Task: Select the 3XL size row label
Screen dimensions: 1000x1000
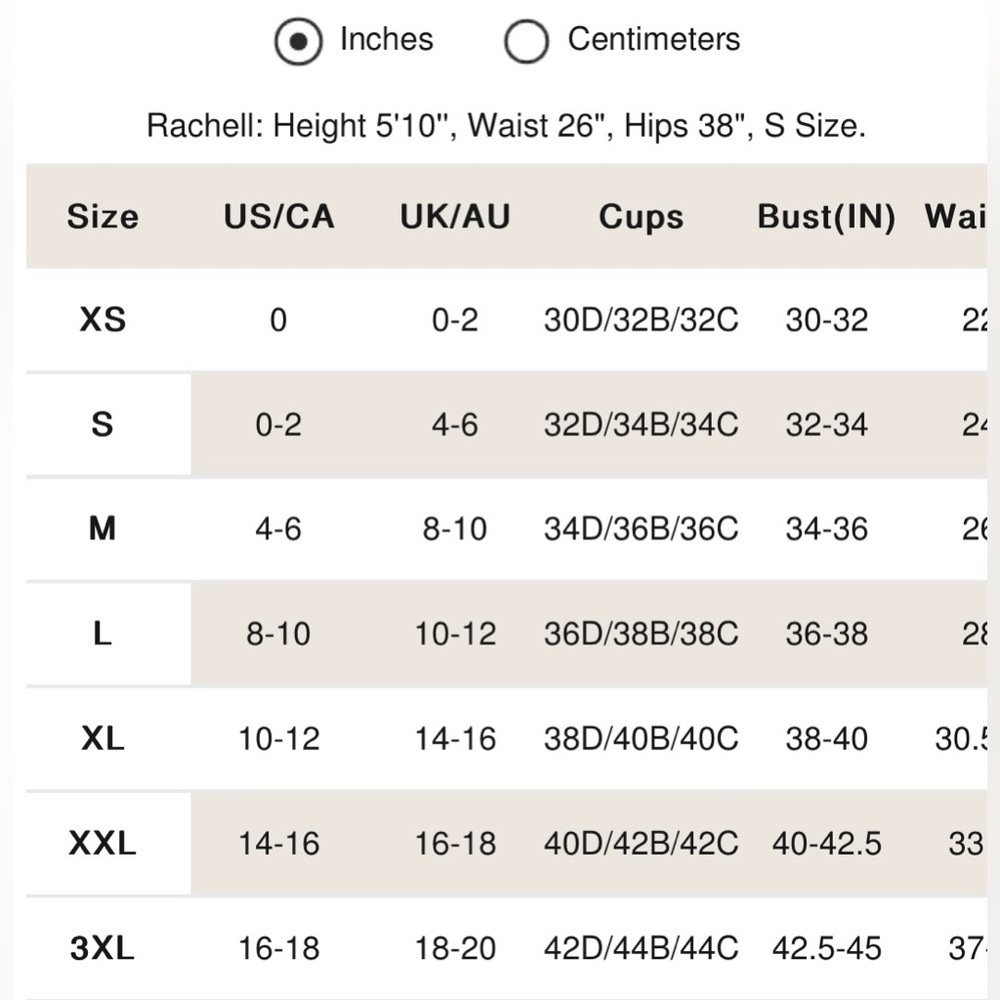Action: [103, 948]
